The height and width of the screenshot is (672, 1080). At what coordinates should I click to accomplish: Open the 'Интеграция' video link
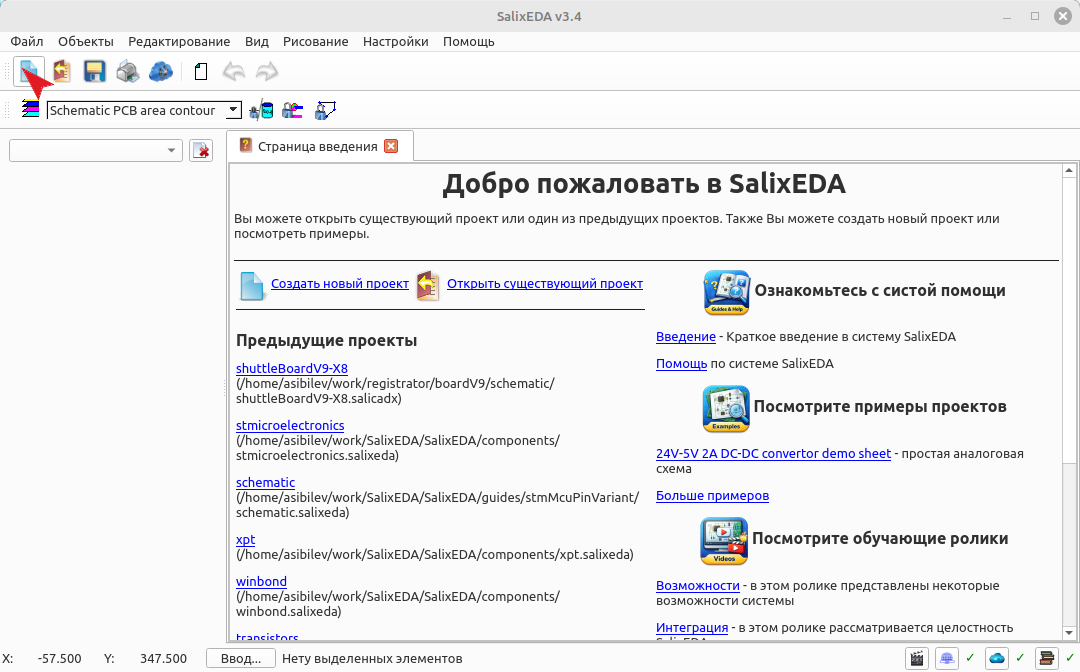tap(692, 627)
